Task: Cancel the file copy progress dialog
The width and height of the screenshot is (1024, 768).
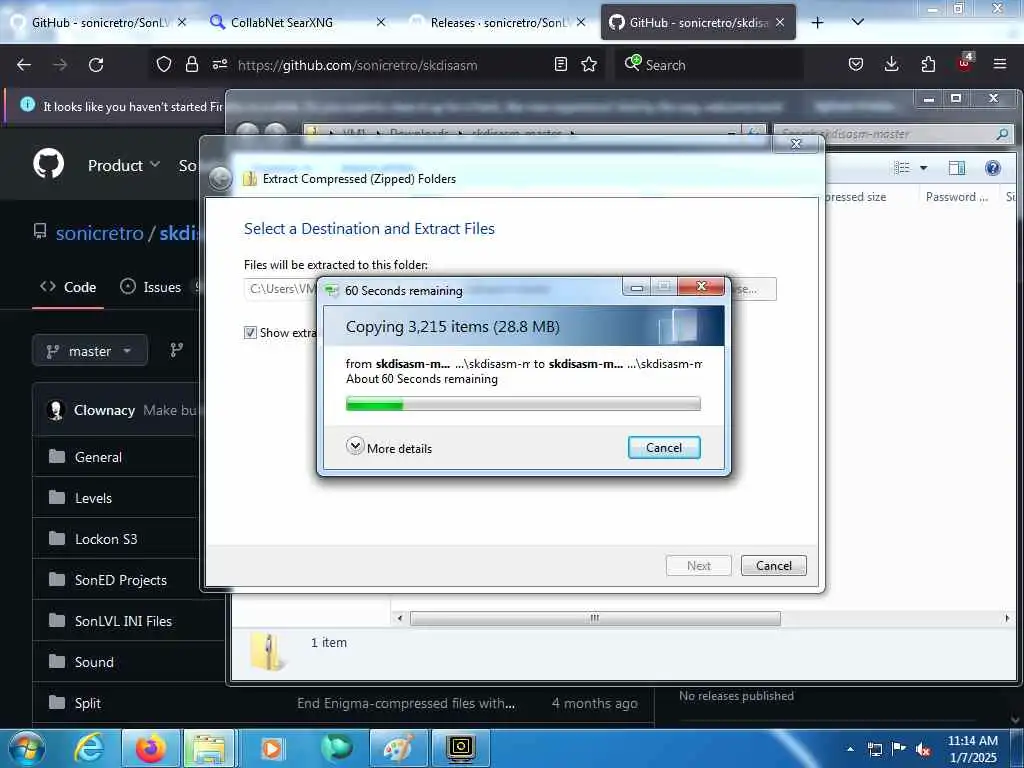Action: pyautogui.click(x=664, y=447)
